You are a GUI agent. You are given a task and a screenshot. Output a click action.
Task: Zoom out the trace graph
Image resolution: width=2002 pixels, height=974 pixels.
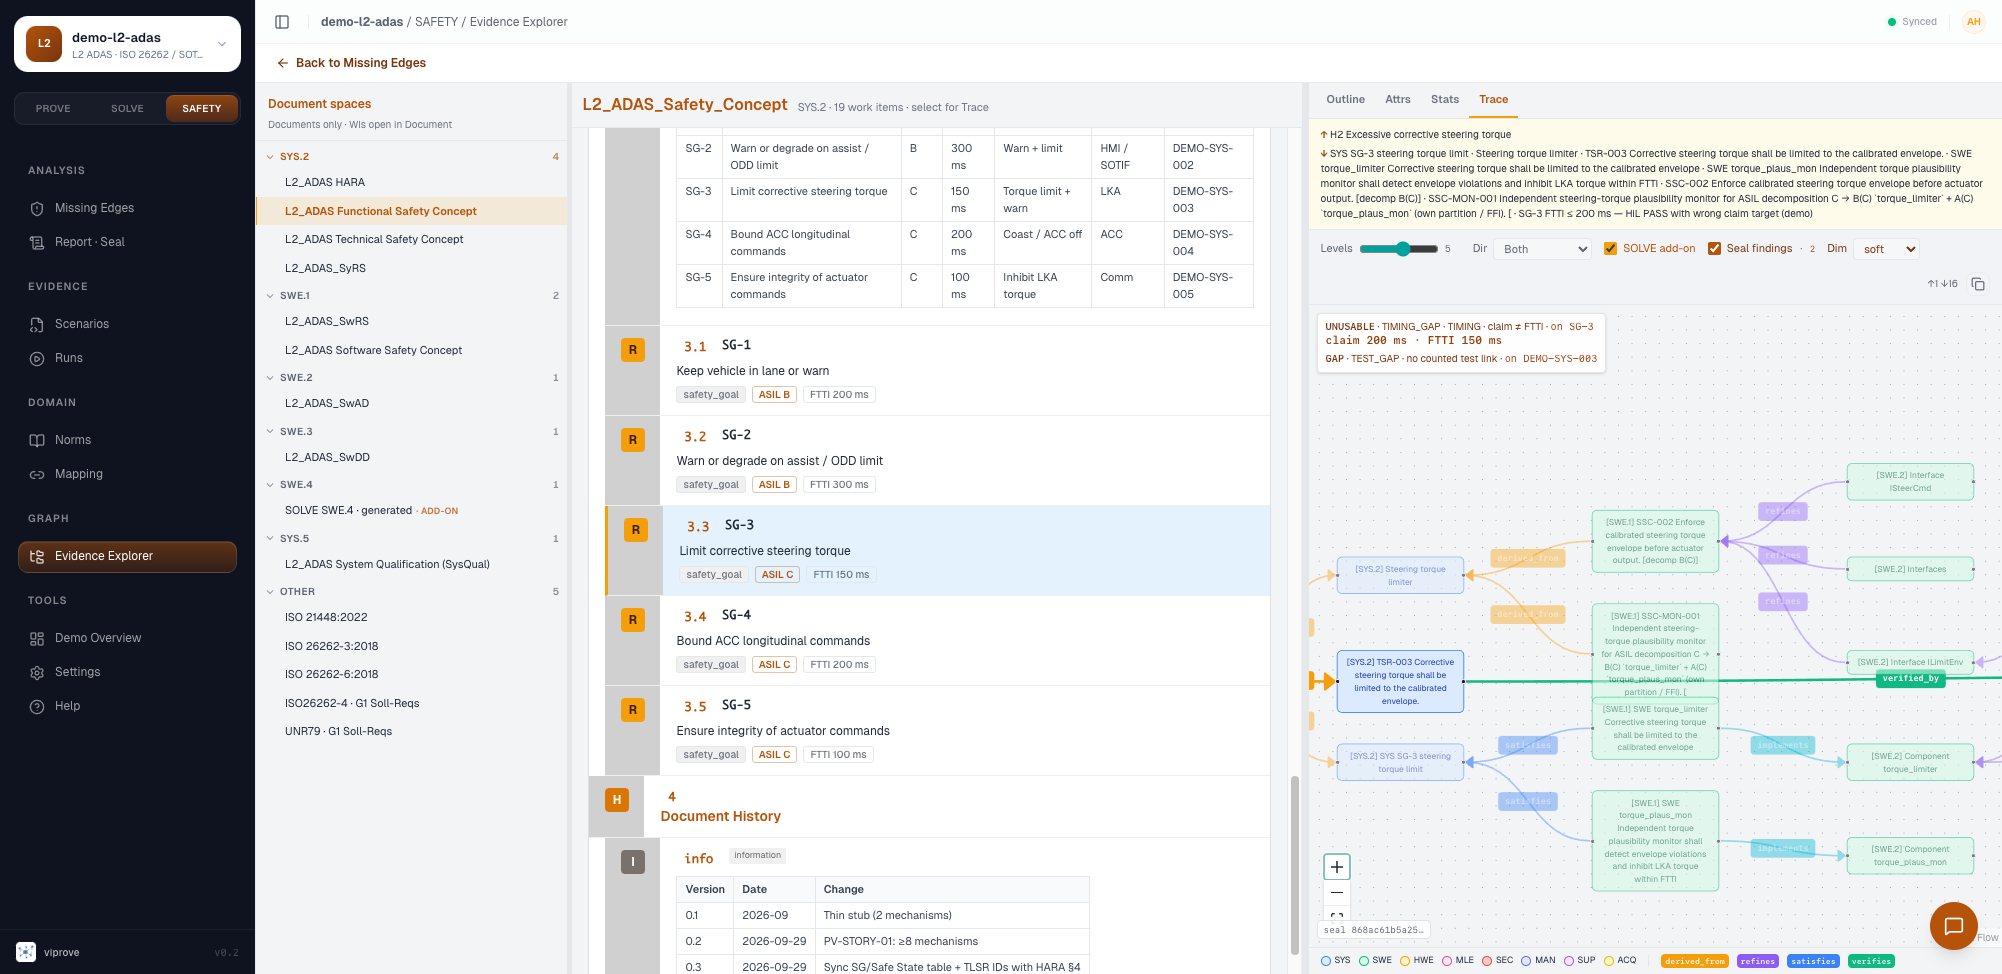(1337, 892)
